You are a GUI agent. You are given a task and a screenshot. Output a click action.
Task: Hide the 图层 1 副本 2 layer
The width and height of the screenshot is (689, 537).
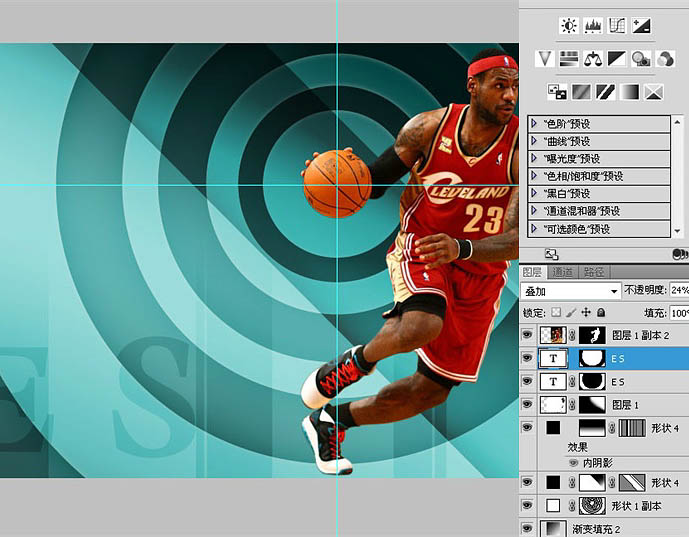coord(527,335)
